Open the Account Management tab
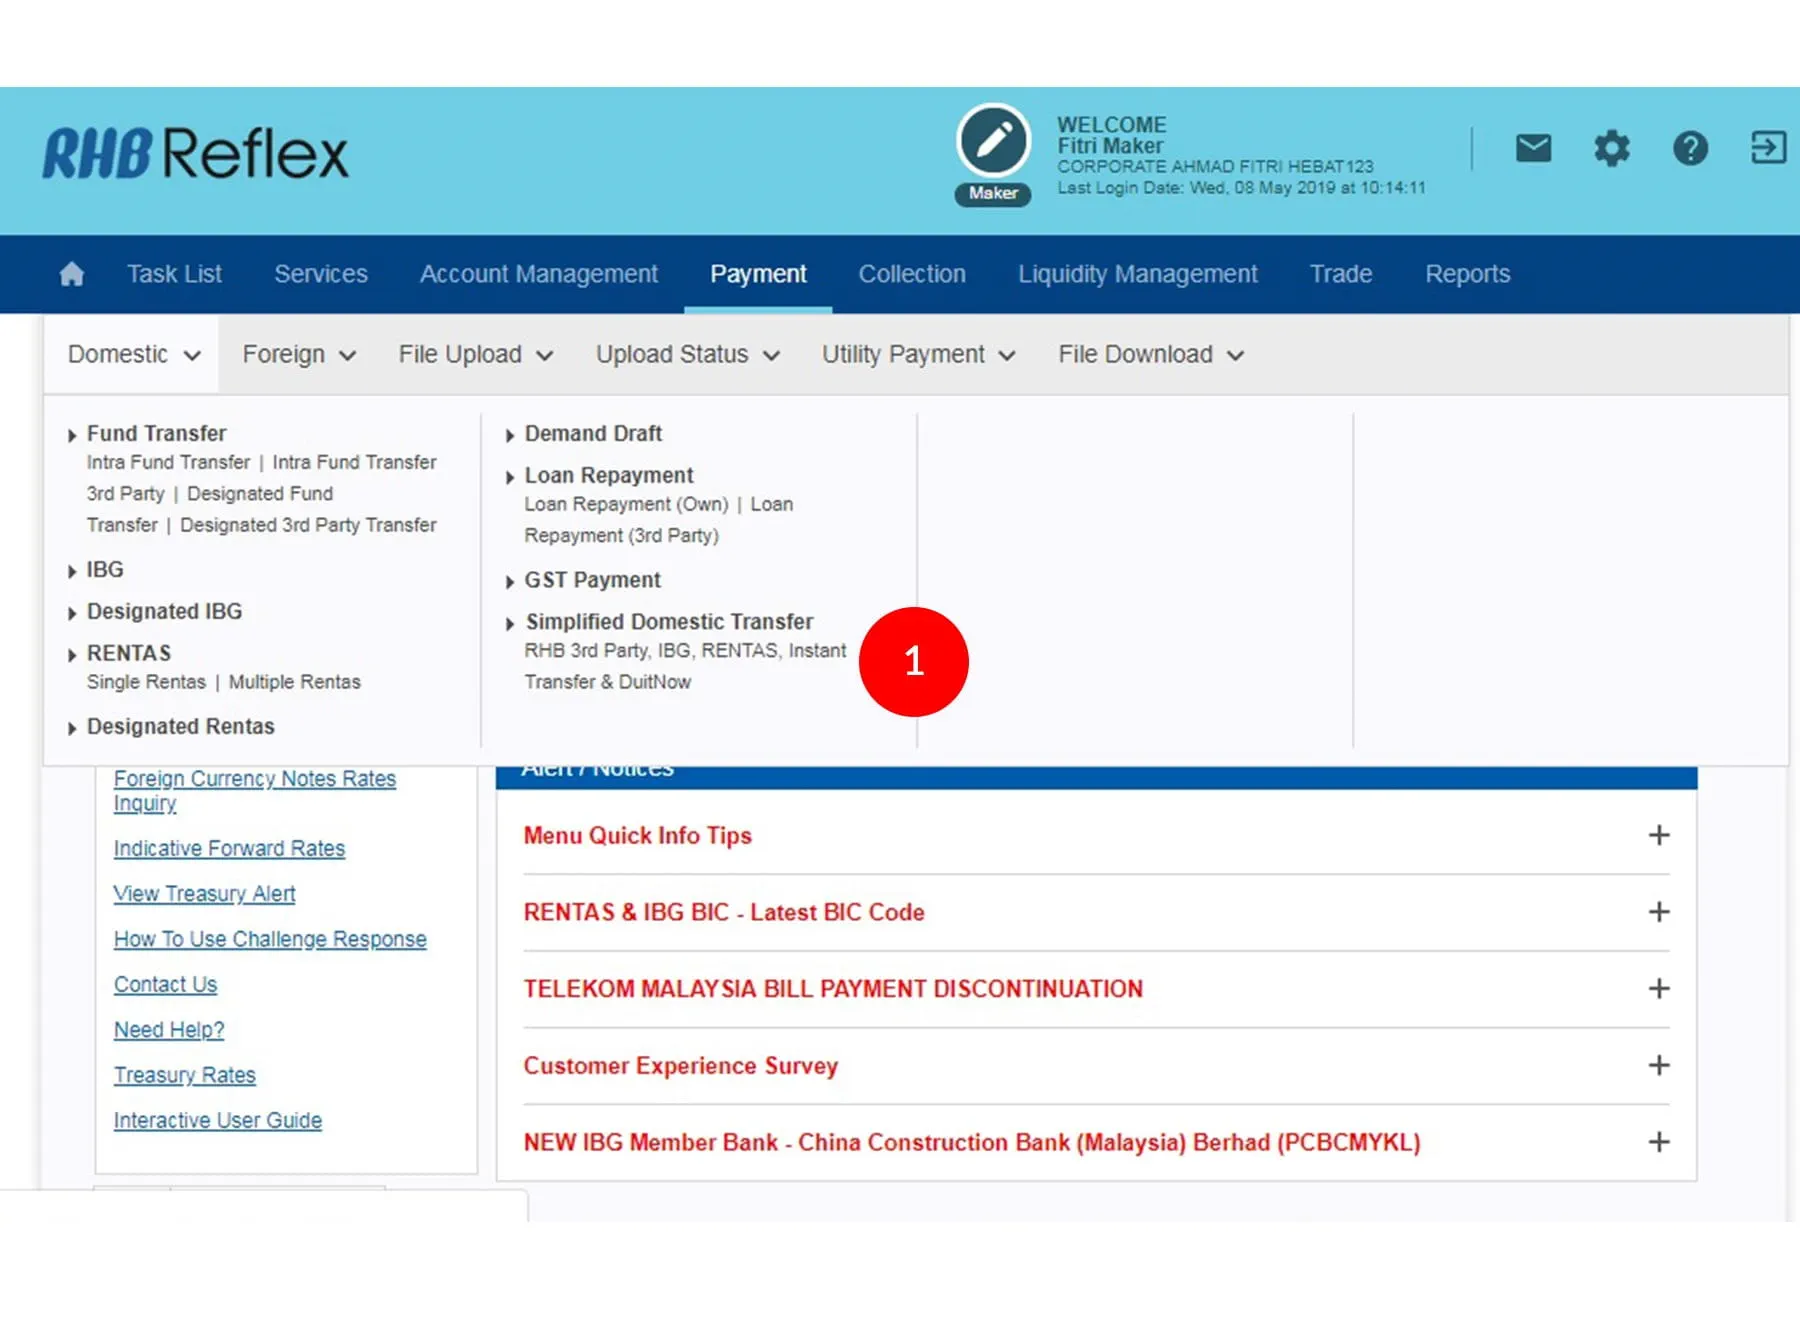The width and height of the screenshot is (1800, 1320). pos(538,274)
